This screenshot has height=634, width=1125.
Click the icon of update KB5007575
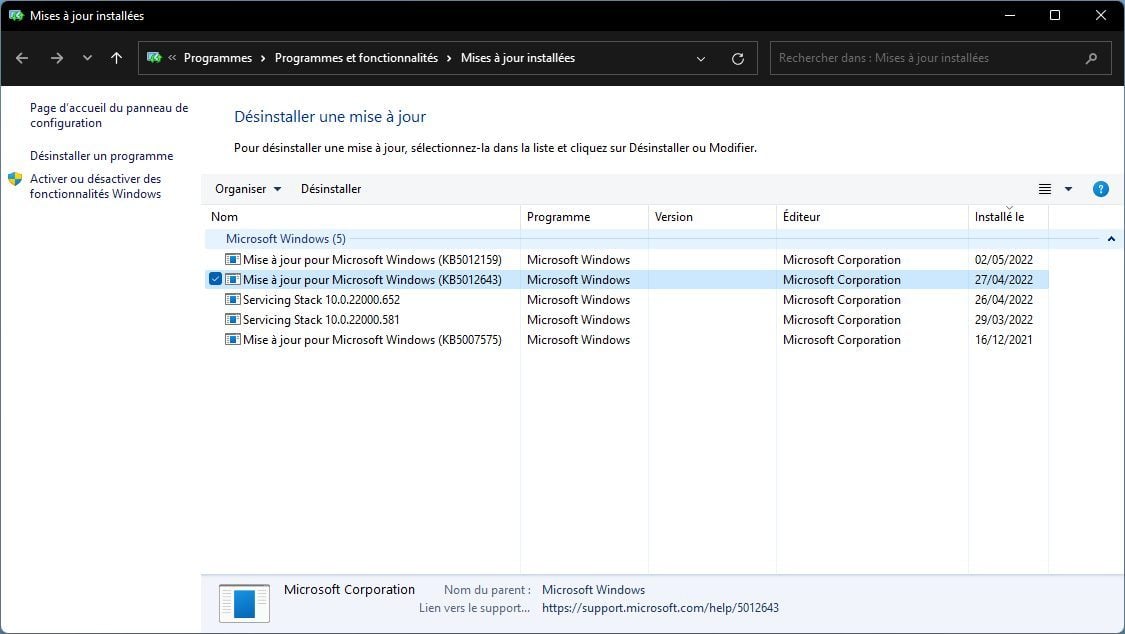232,340
